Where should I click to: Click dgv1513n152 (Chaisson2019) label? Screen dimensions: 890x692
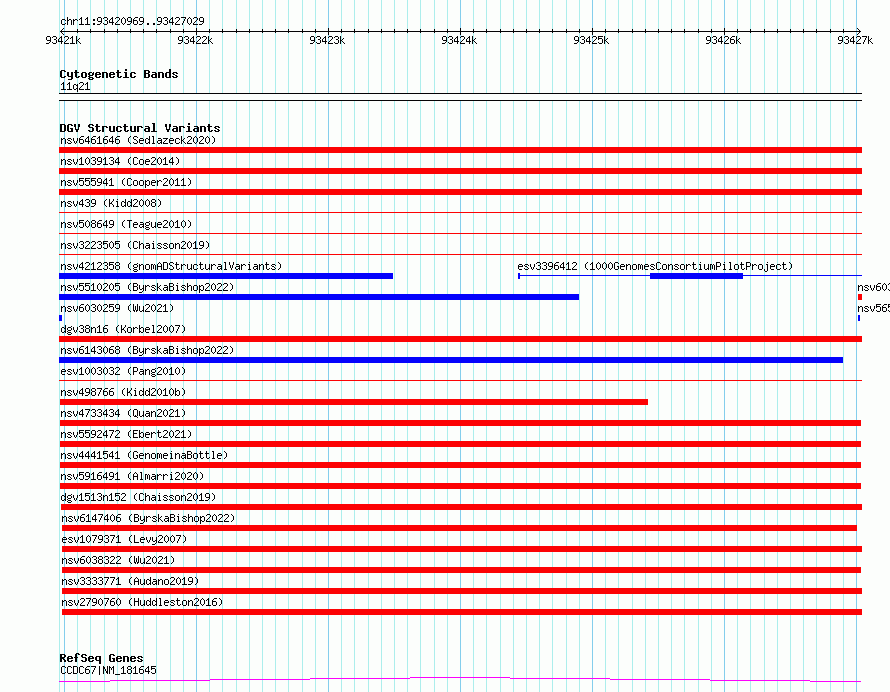pyautogui.click(x=138, y=497)
